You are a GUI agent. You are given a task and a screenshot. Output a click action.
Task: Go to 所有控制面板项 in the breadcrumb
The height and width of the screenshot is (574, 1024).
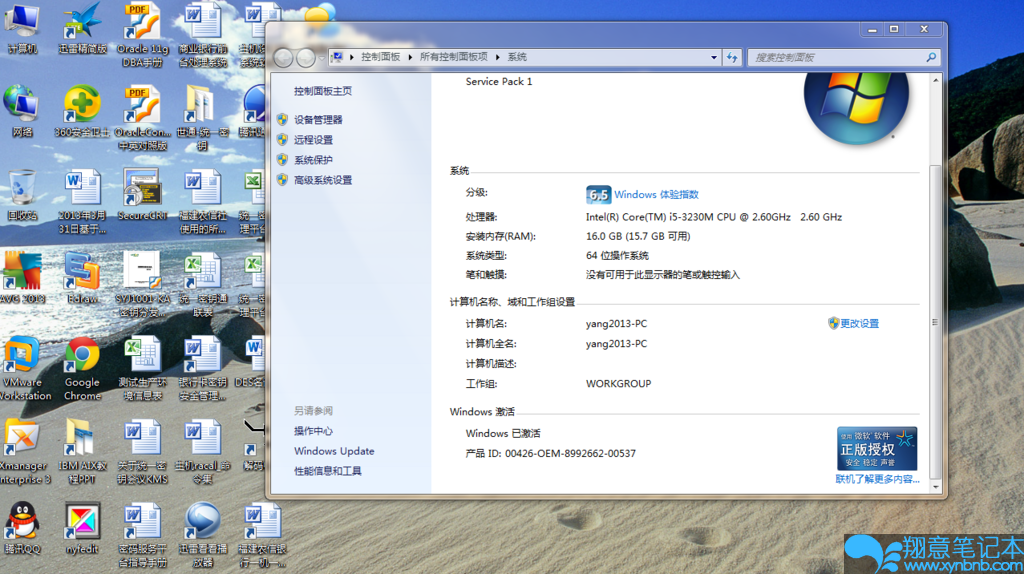pyautogui.click(x=454, y=57)
